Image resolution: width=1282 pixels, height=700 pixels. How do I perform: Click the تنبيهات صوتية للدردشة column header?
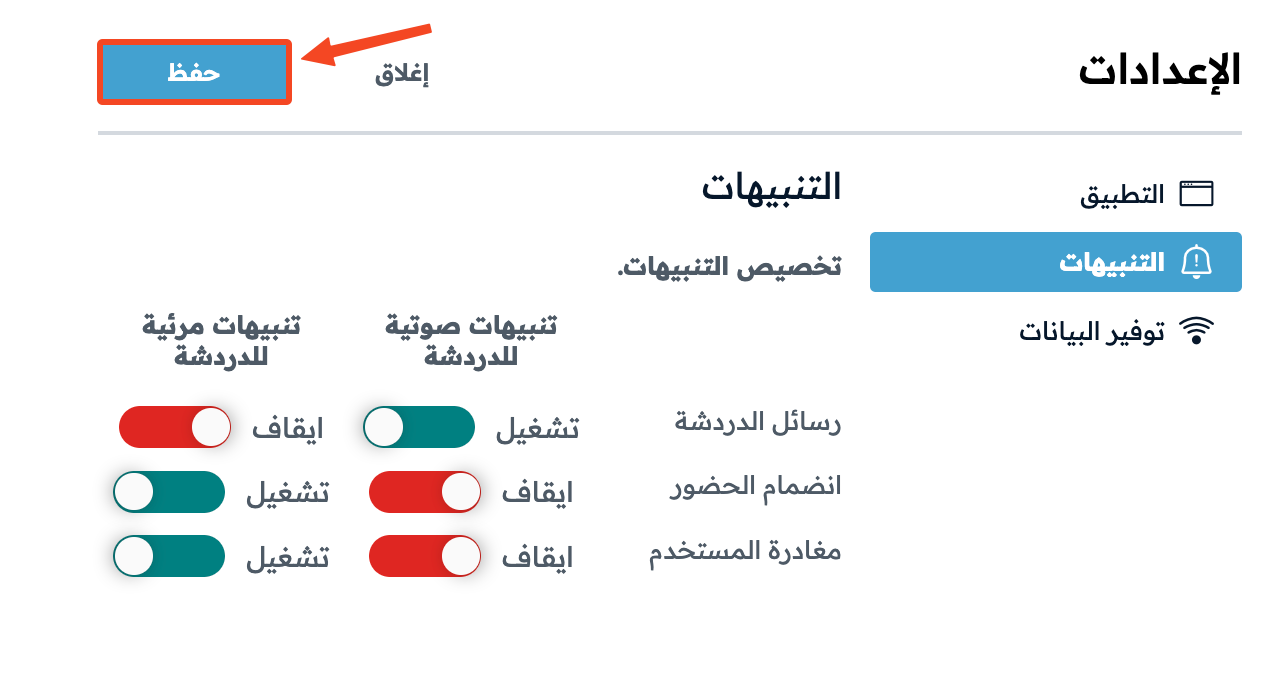click(x=471, y=341)
